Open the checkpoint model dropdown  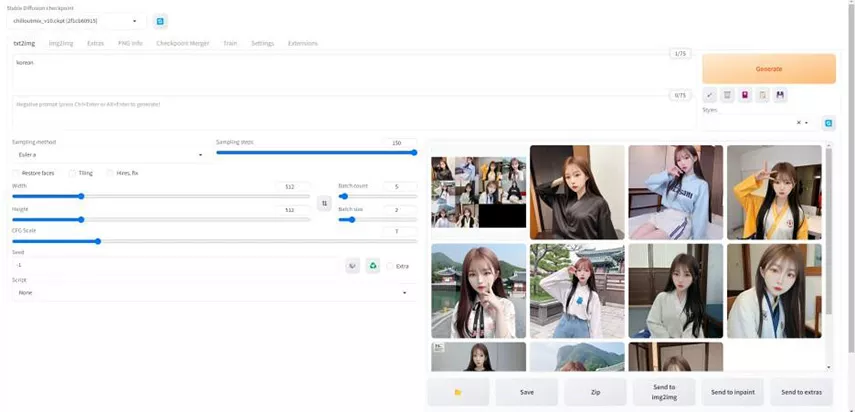[x=76, y=21]
